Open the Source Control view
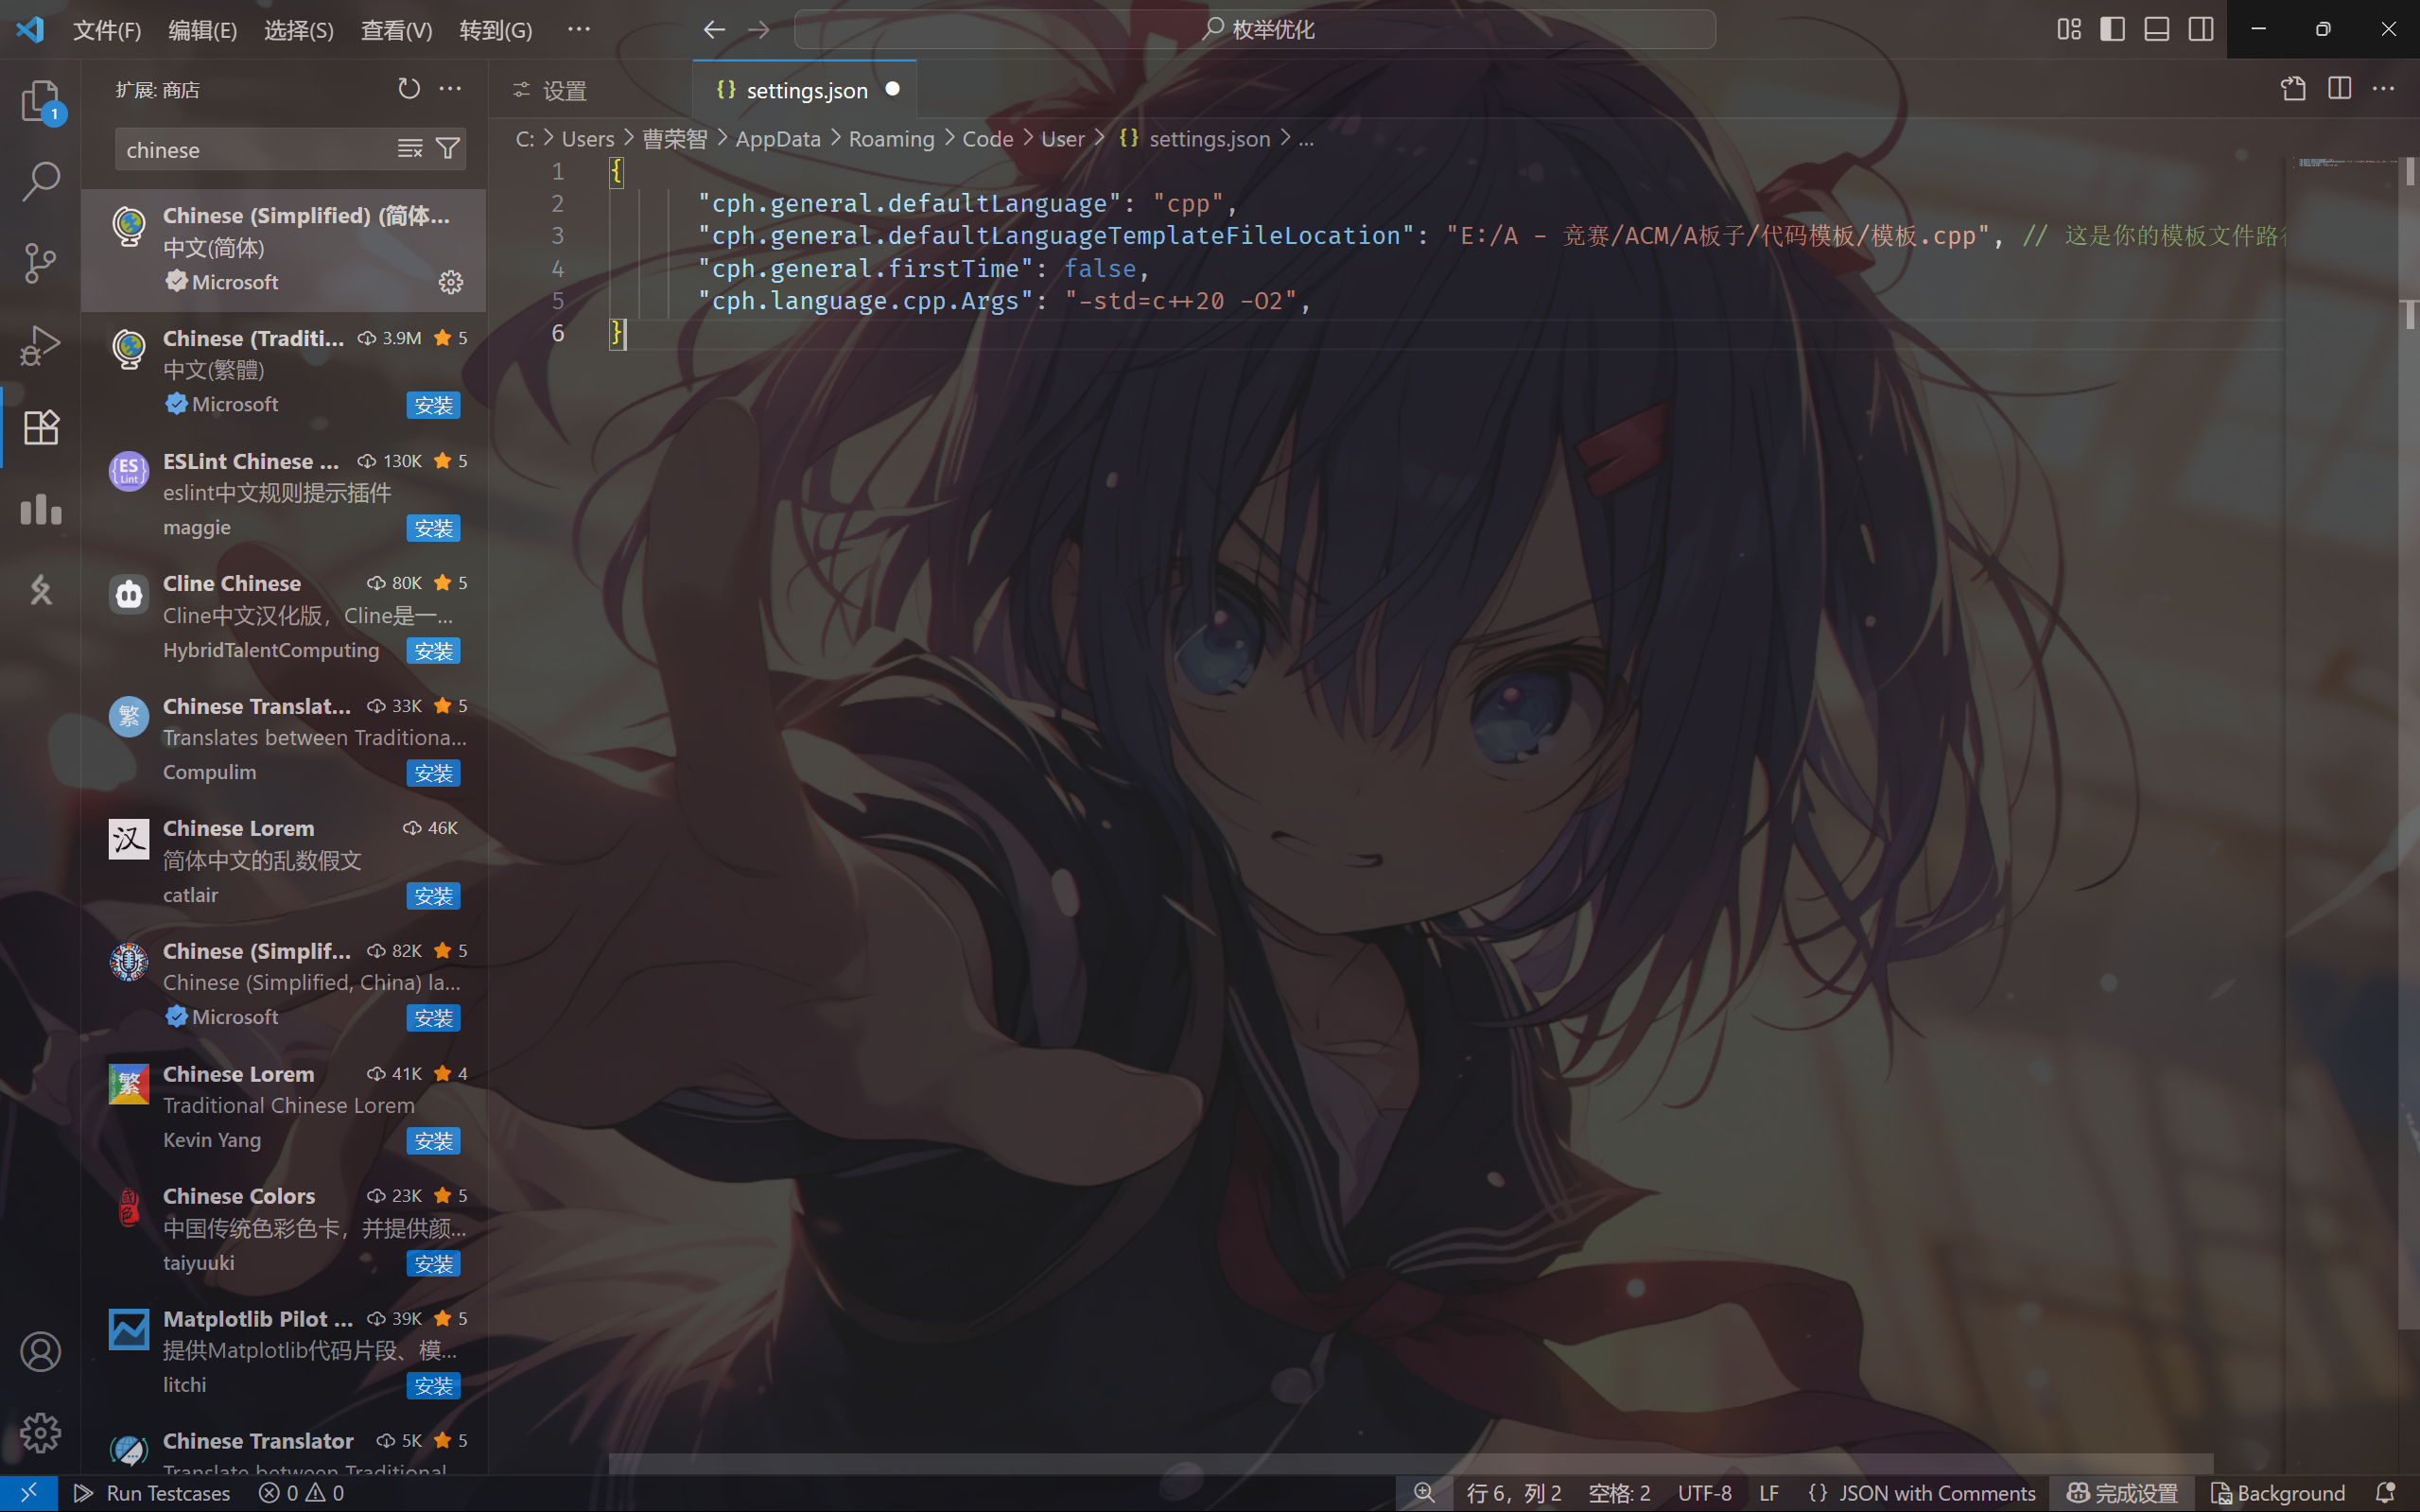The height and width of the screenshot is (1512, 2420). 40,263
